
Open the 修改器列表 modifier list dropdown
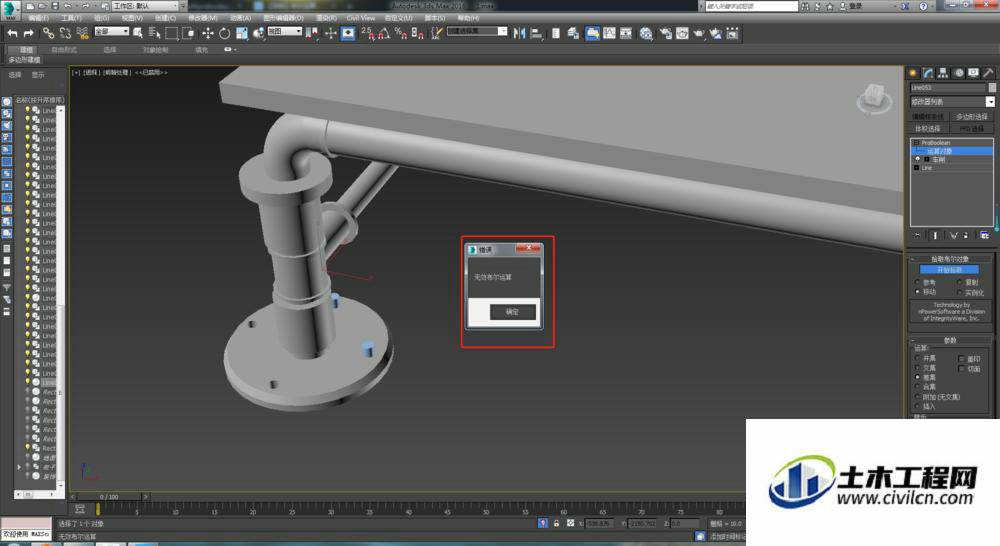coord(952,101)
